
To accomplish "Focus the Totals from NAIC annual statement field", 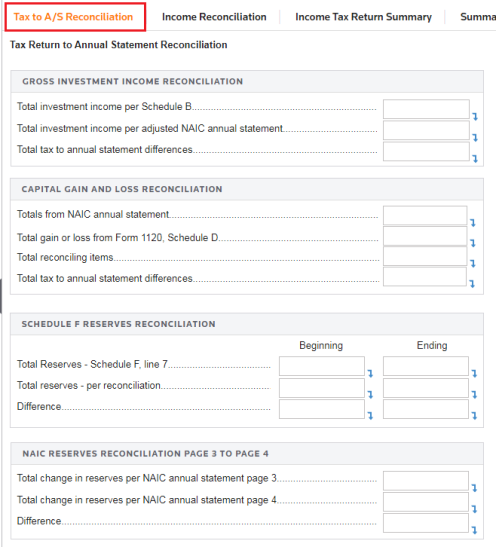I will point(425,215).
